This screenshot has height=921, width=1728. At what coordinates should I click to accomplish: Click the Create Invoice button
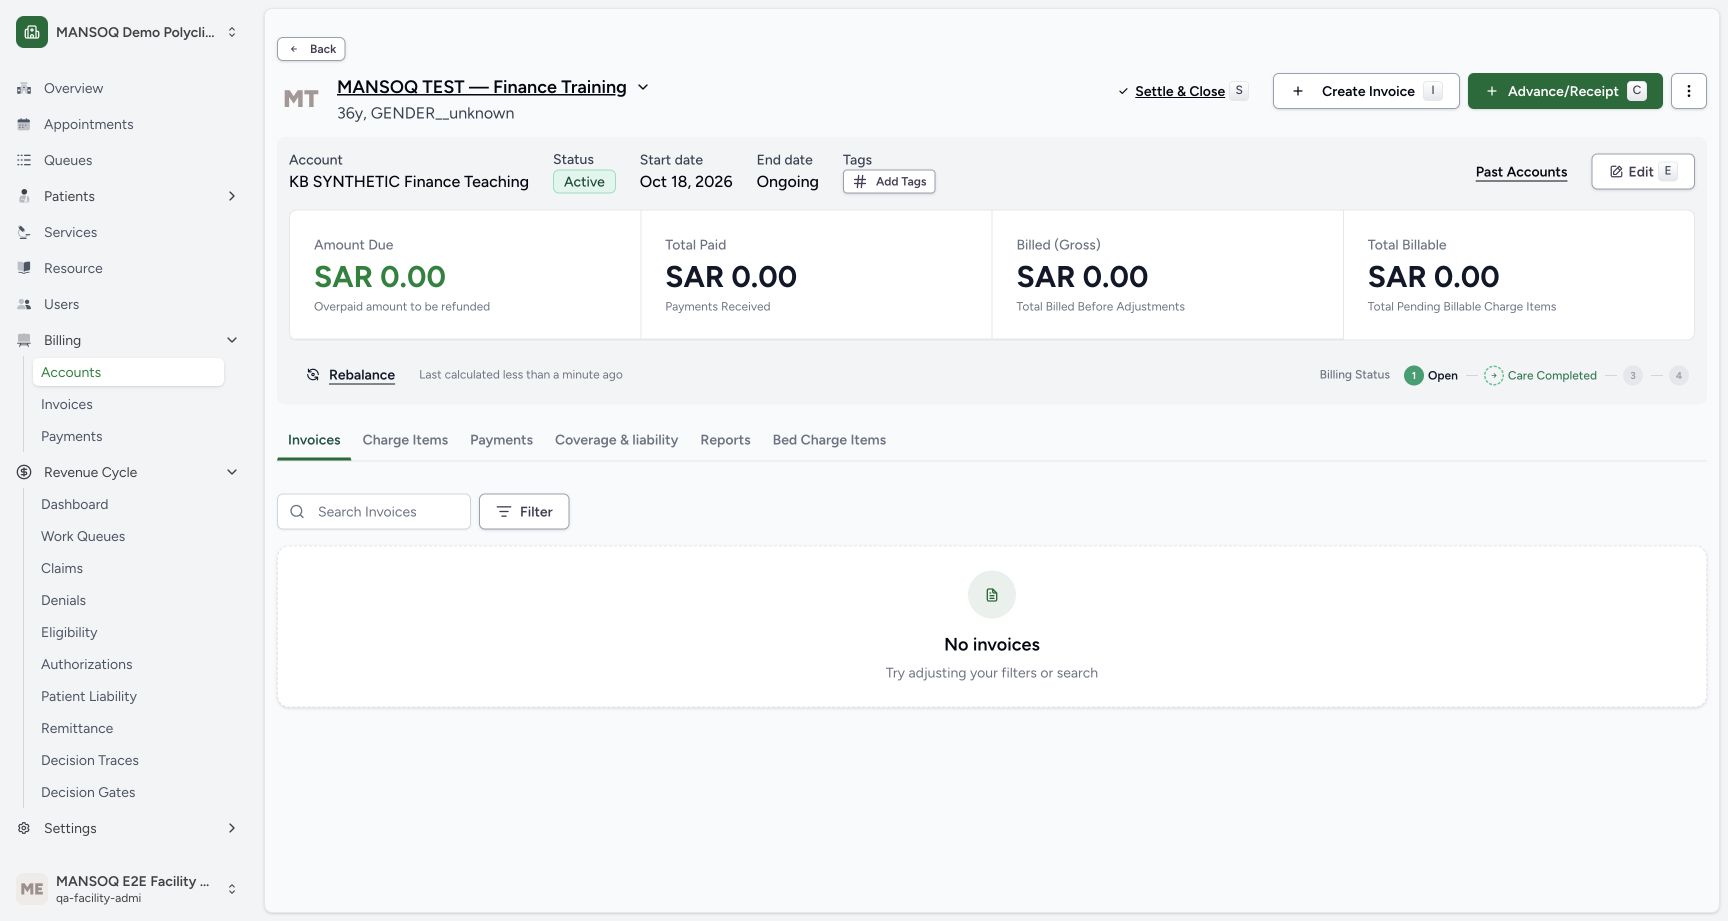coord(1366,91)
